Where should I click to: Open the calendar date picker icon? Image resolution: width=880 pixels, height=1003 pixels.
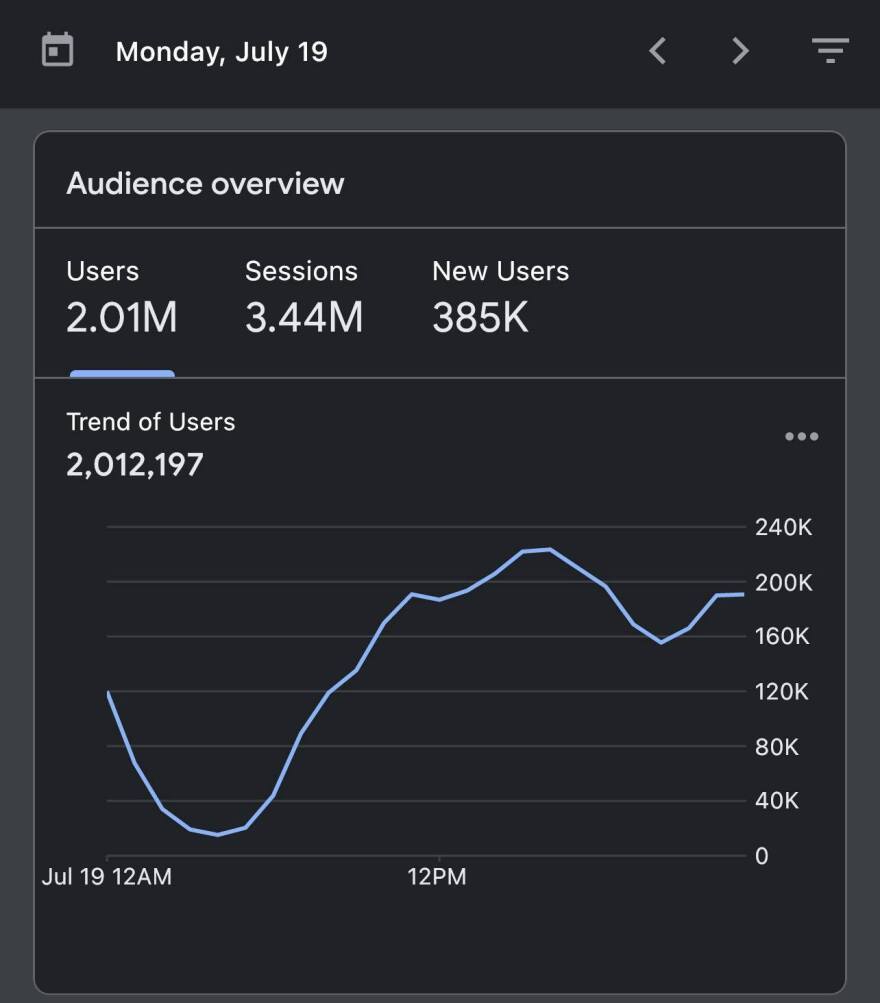(58, 51)
